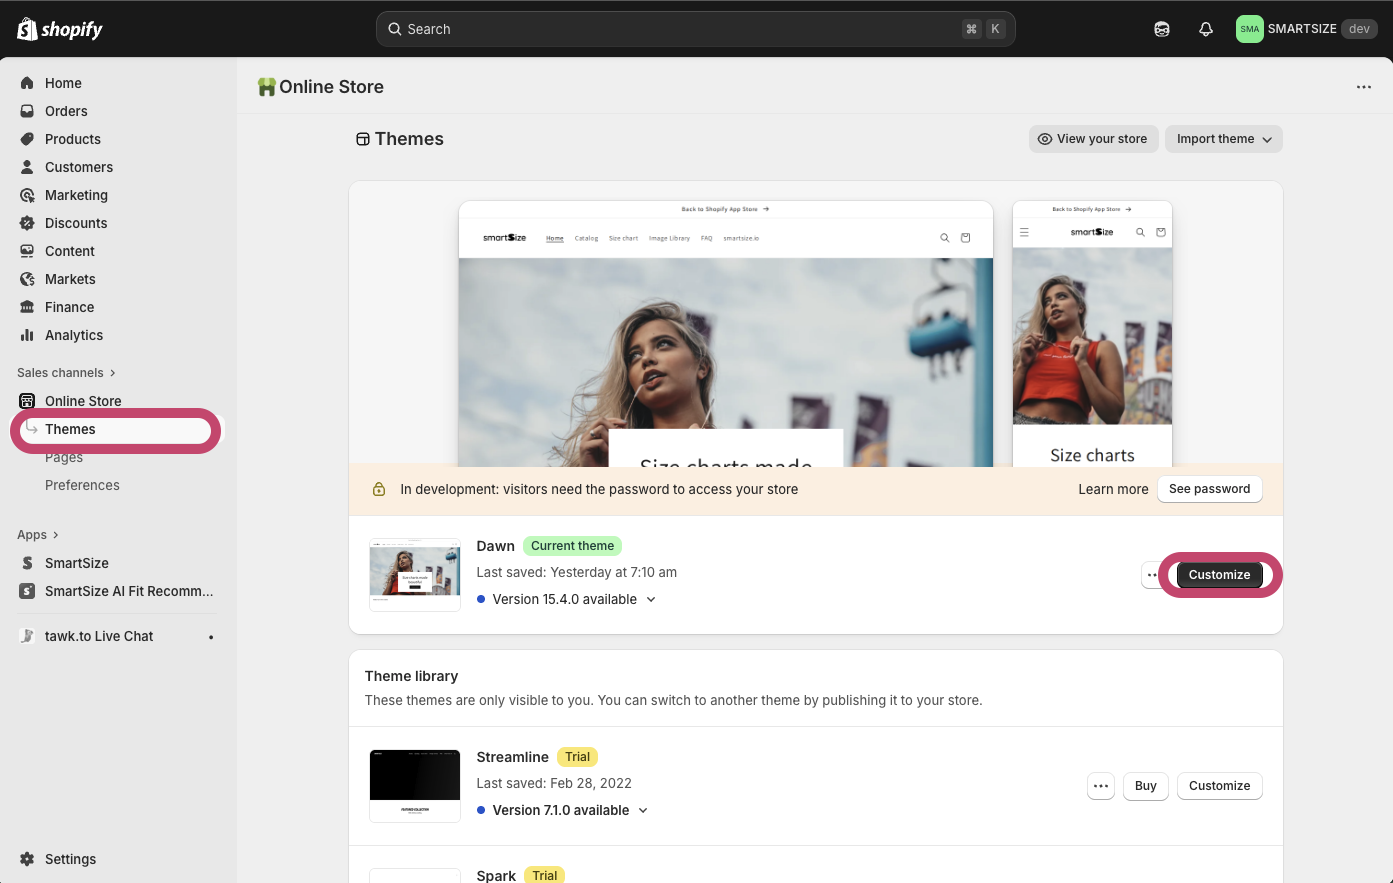This screenshot has height=883, width=1393.
Task: Expand the Import theme dropdown
Action: tap(1223, 139)
